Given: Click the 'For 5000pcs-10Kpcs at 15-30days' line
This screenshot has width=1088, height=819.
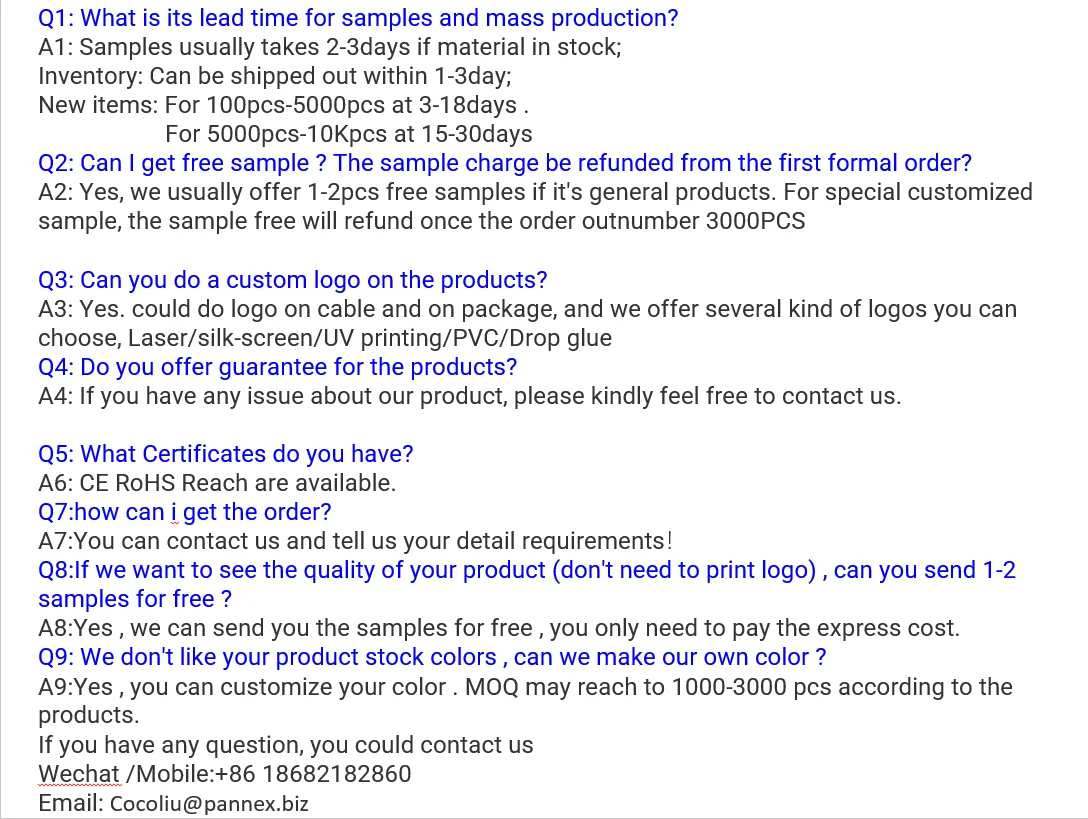Looking at the screenshot, I should [x=348, y=134].
